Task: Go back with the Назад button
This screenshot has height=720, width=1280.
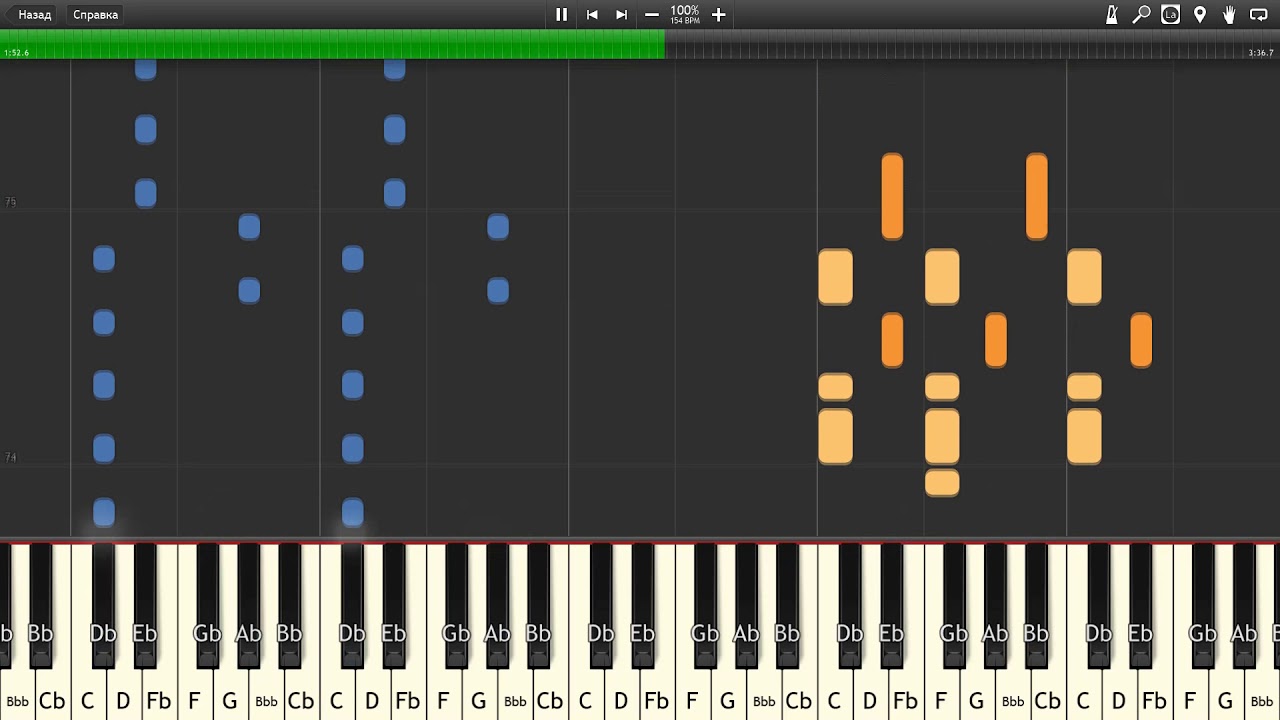Action: 30,15
